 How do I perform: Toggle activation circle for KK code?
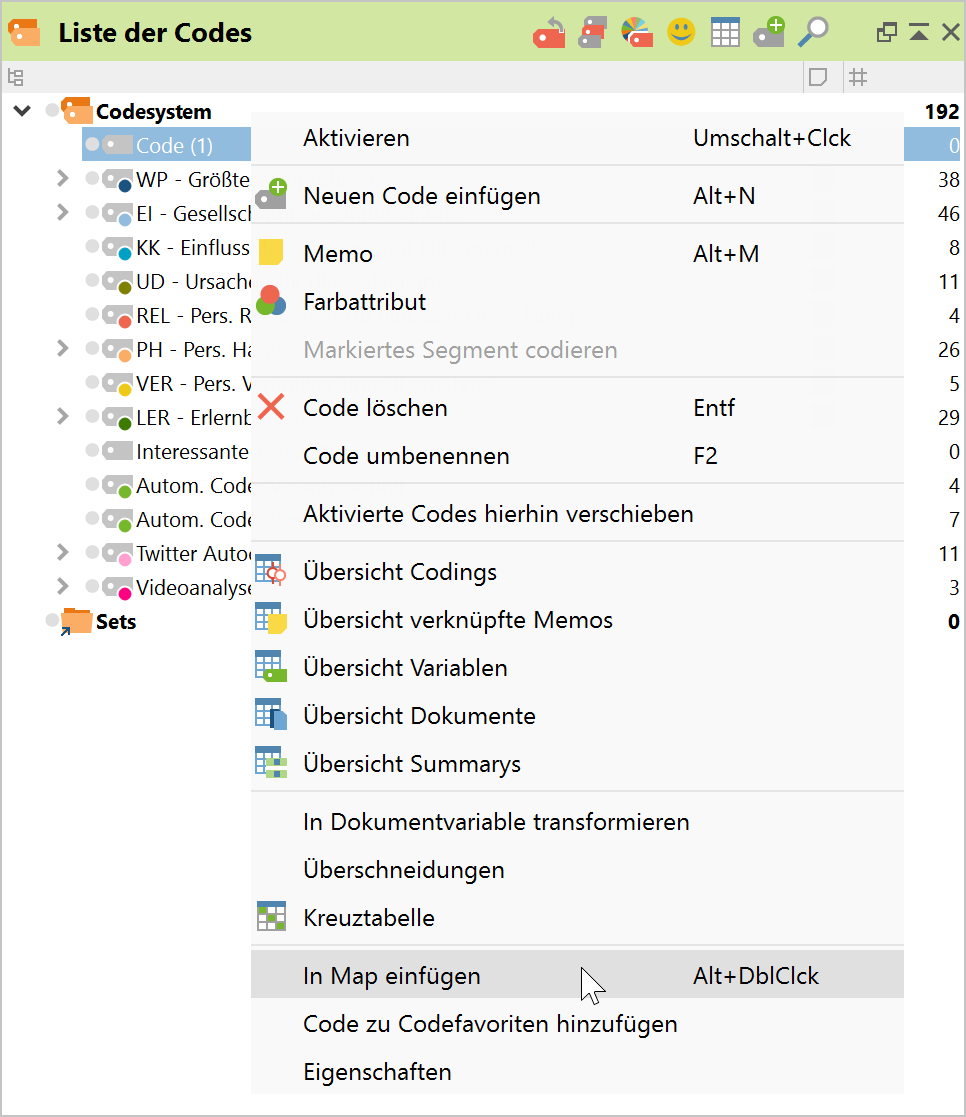92,246
